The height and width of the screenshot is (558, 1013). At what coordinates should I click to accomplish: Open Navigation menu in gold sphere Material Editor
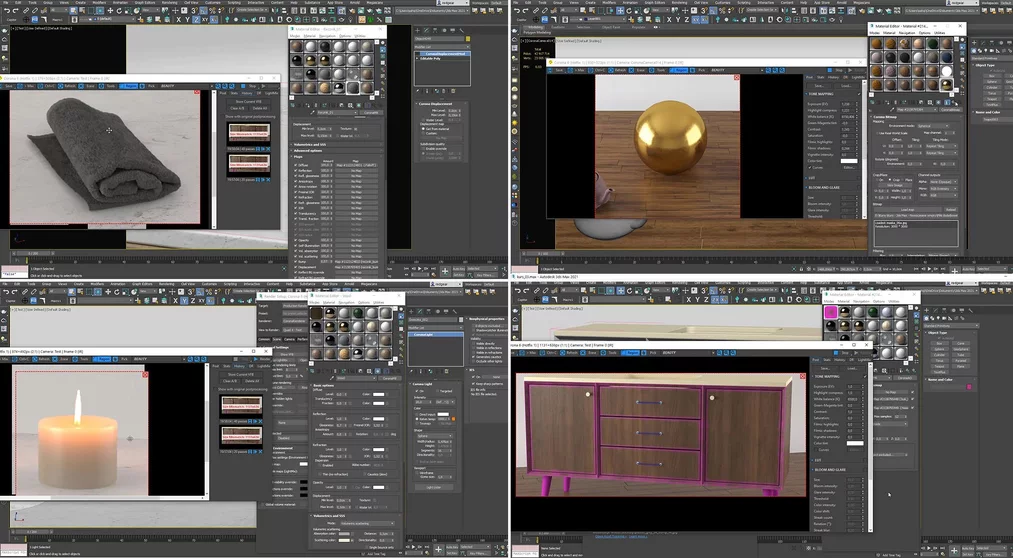pos(907,32)
